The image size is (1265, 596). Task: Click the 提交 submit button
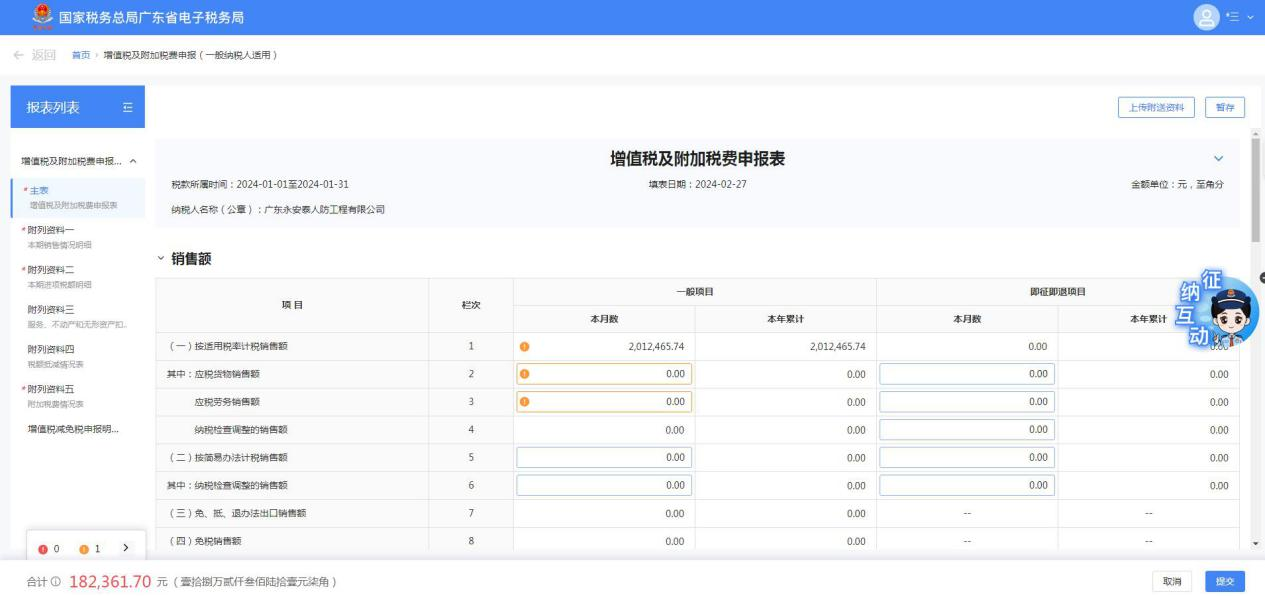(x=1225, y=581)
